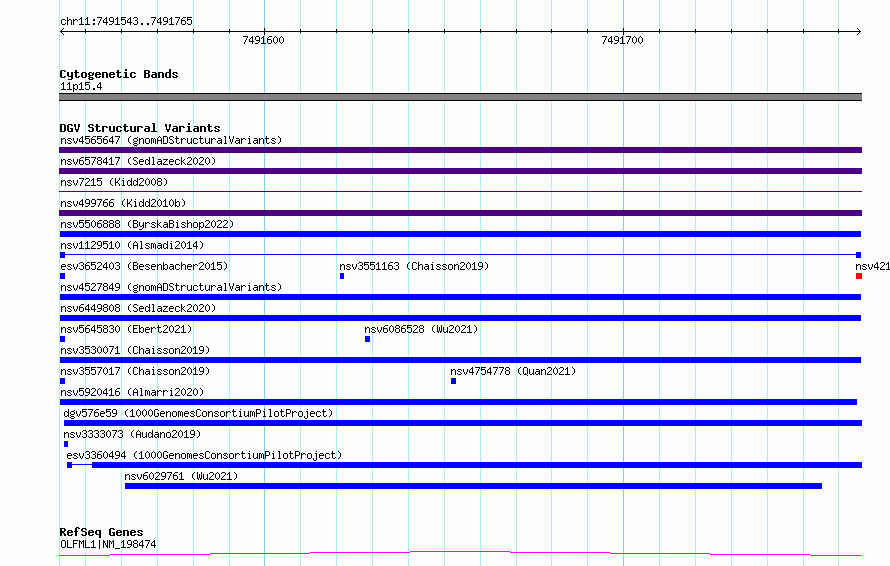The height and width of the screenshot is (566, 890).
Task: Click the 7491700 ruler position
Action: 623,40
